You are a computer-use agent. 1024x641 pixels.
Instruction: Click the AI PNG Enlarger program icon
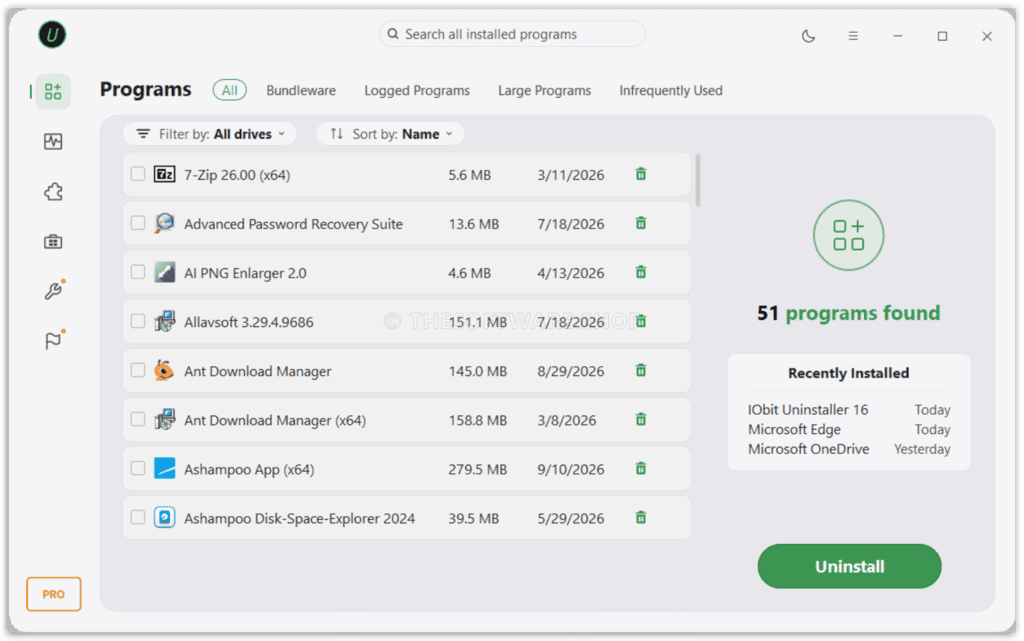165,272
